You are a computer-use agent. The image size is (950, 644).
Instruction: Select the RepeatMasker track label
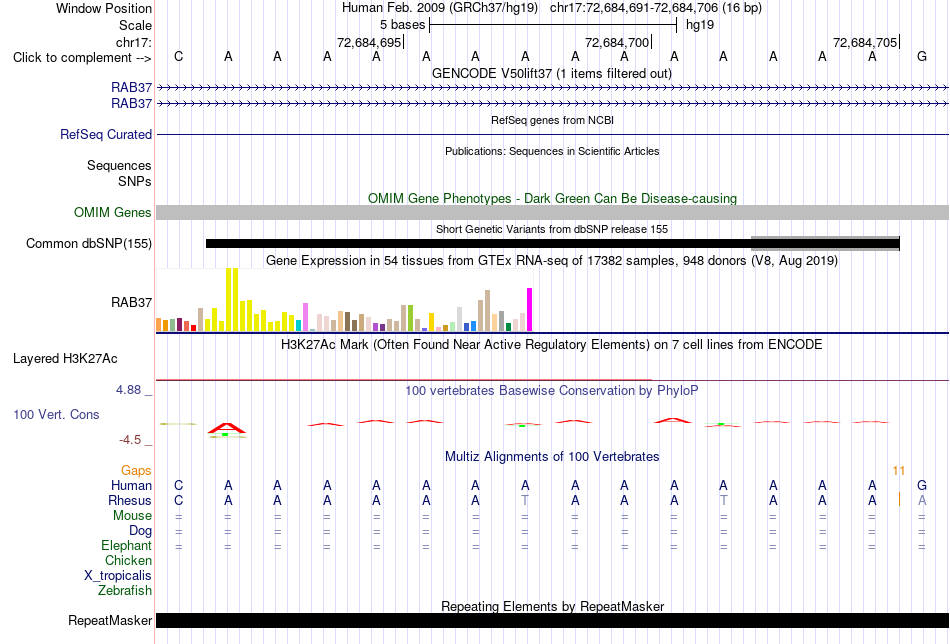(x=110, y=620)
